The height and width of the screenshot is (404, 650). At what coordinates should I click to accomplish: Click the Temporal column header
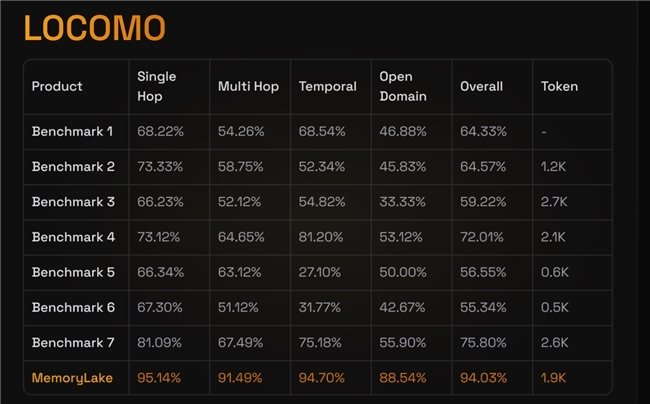coord(327,86)
